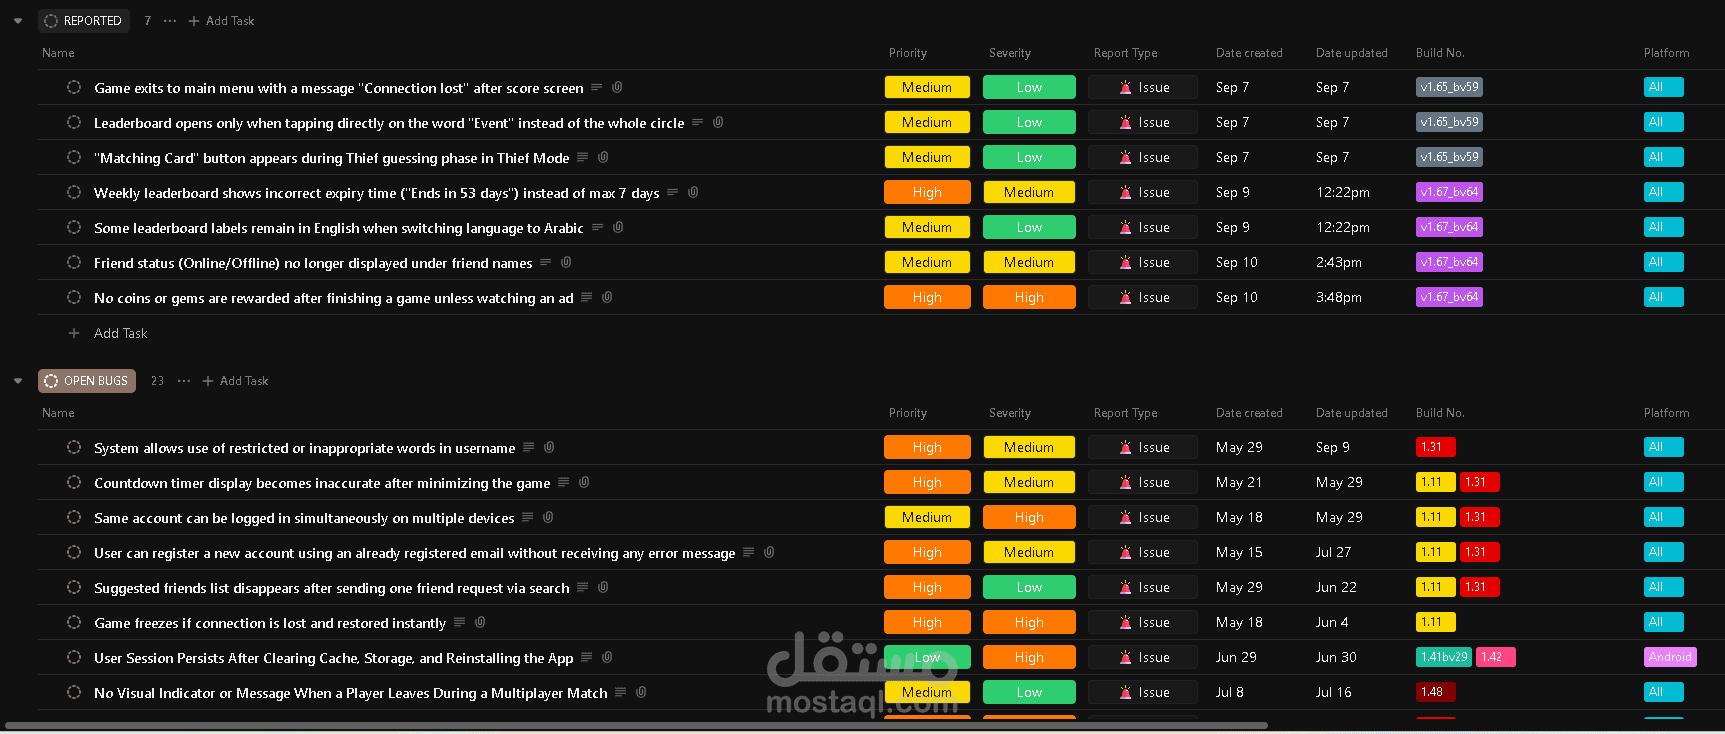Open task 'Countdown timer display becomes inaccurate'
Image resolution: width=1725 pixels, height=734 pixels.
(322, 483)
